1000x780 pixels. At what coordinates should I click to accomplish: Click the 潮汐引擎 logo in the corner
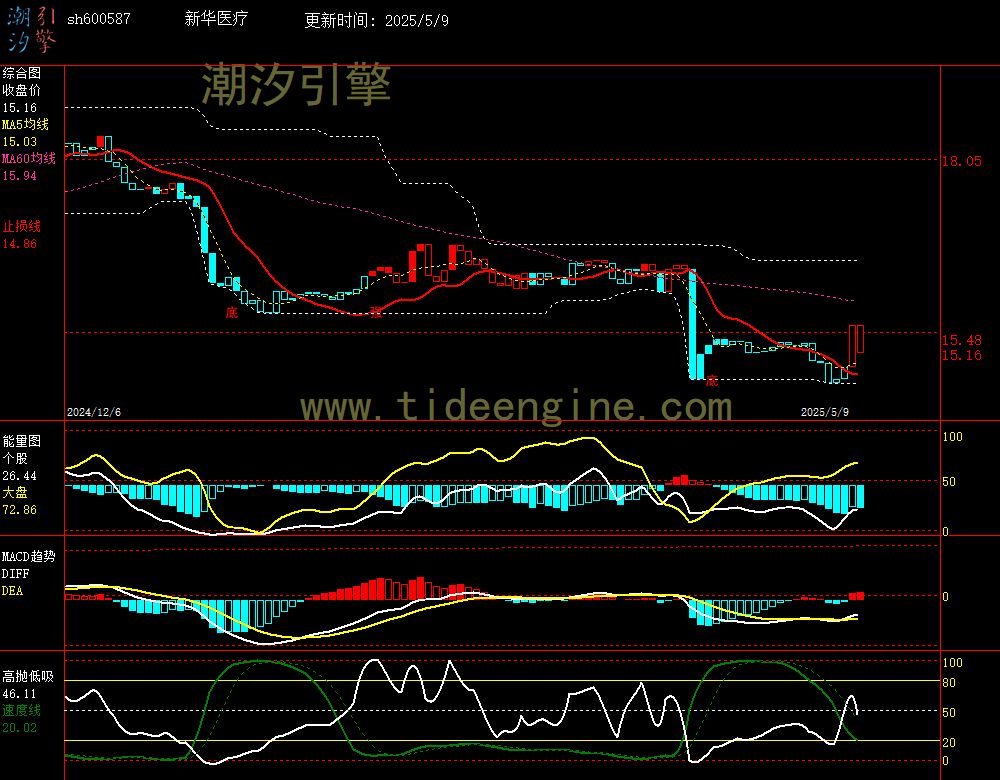[31, 30]
